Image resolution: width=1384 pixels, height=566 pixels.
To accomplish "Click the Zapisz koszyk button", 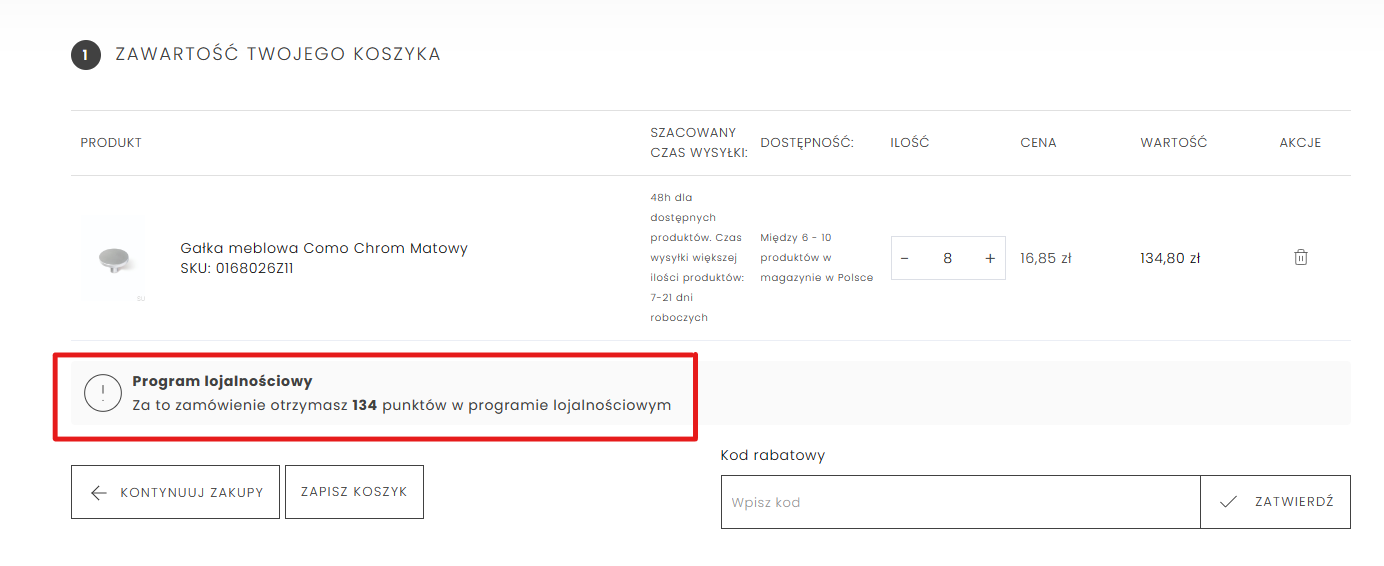I will pyautogui.click(x=354, y=492).
